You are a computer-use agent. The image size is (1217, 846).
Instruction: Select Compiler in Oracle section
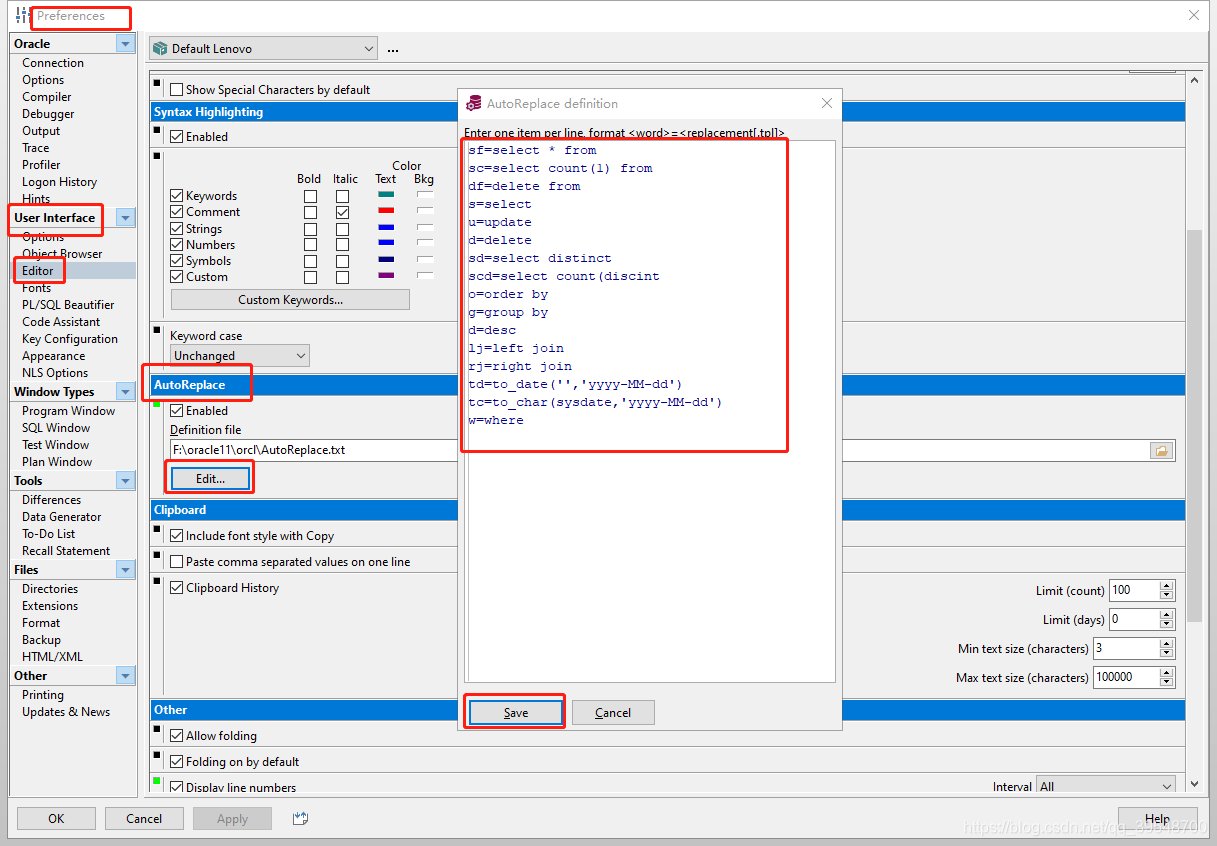pyautogui.click(x=47, y=97)
